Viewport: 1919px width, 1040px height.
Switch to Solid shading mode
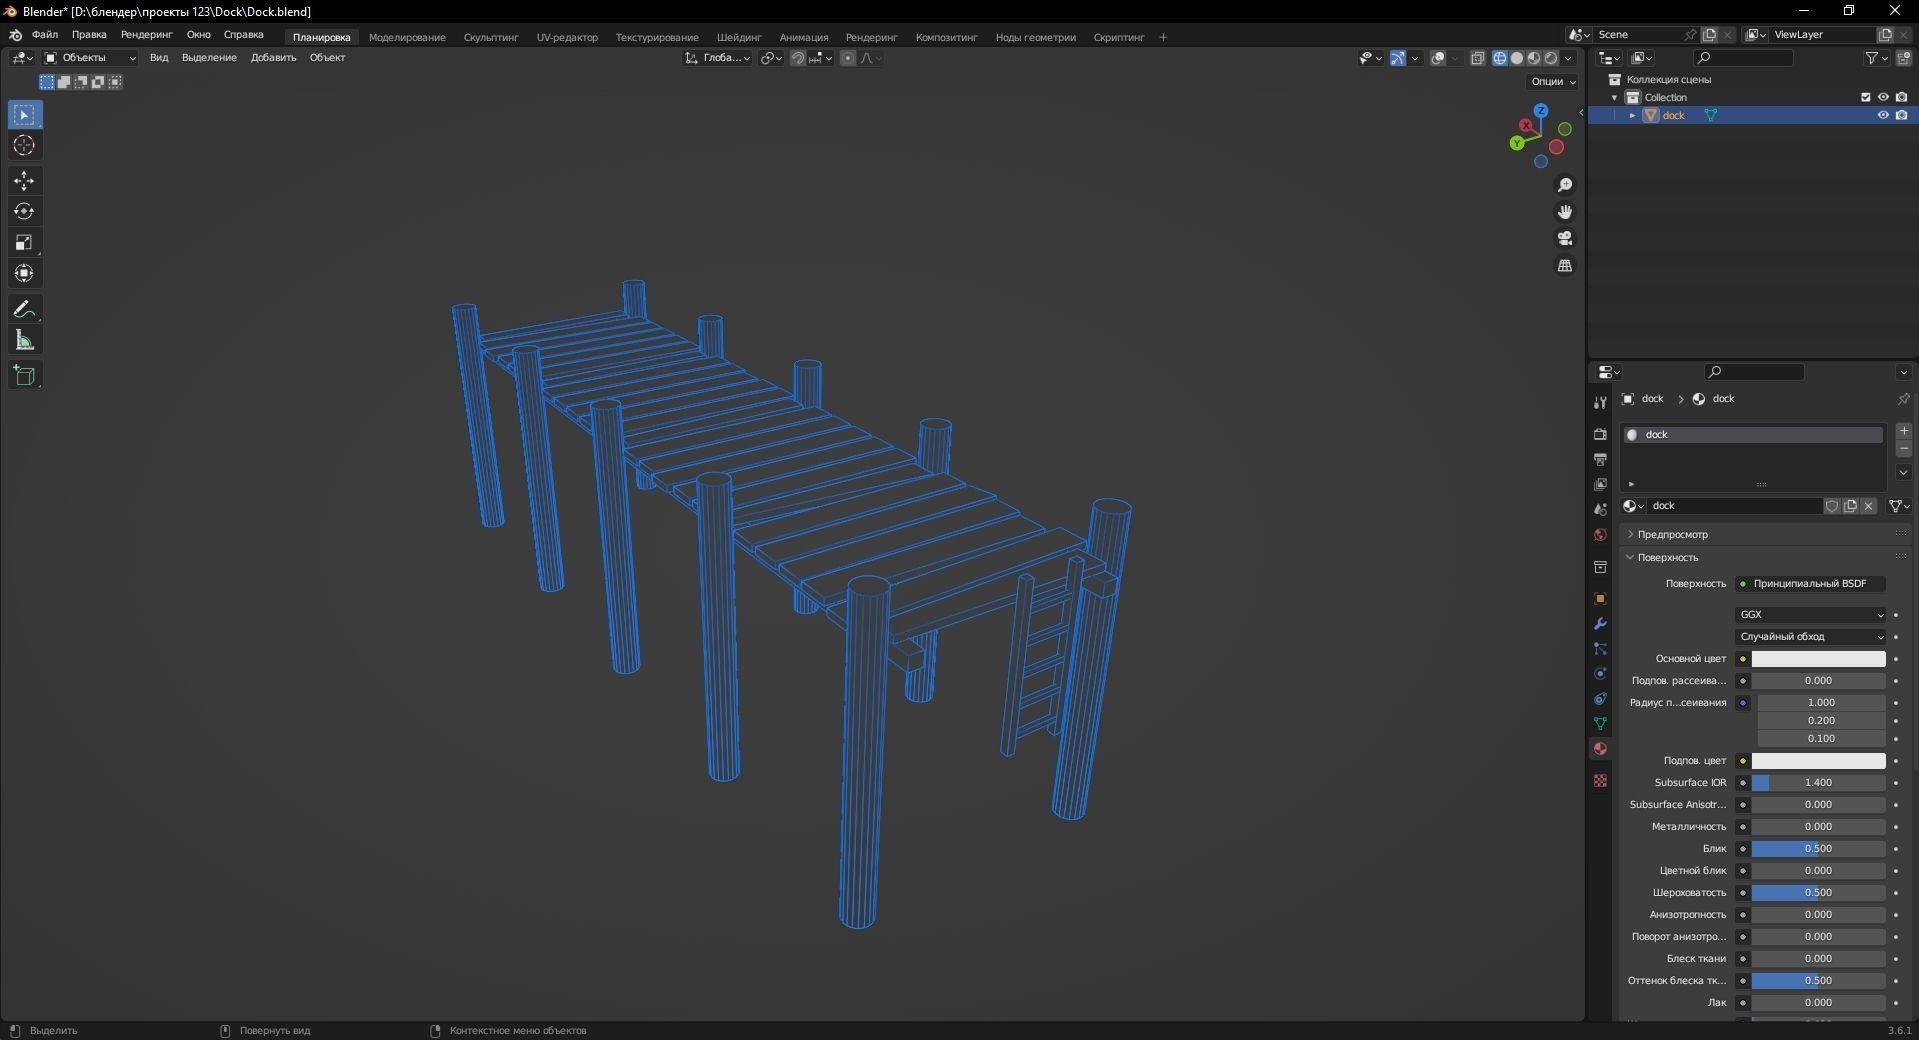(x=1516, y=58)
